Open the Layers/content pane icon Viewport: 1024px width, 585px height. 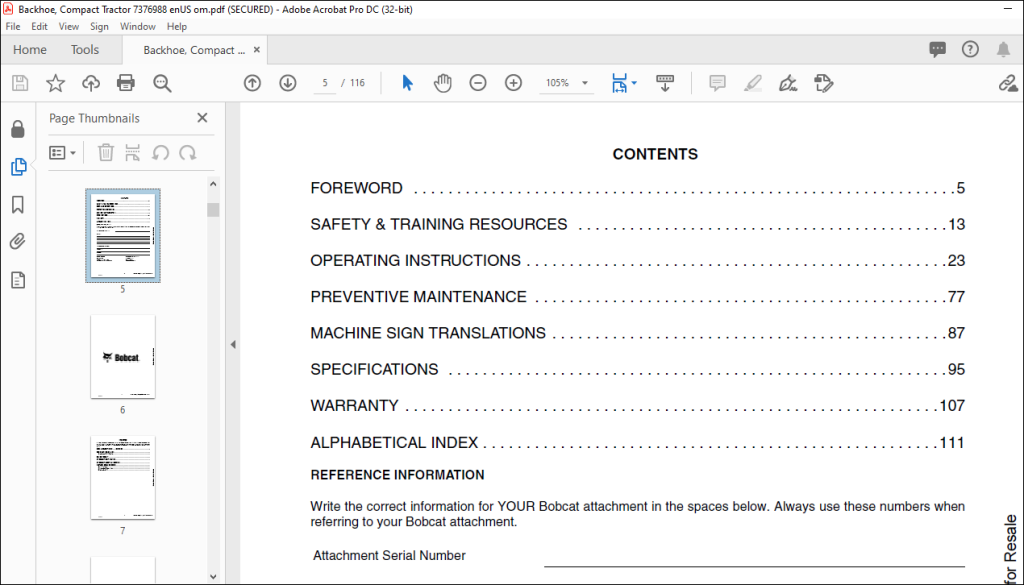pyautogui.click(x=18, y=280)
